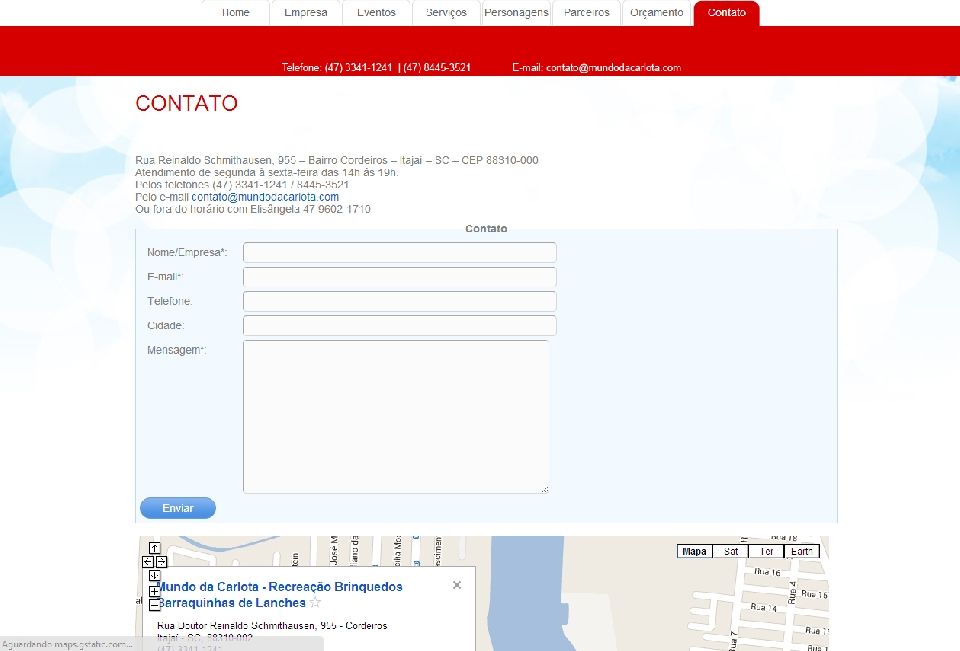This screenshot has height=651, width=960.
Task: Click the contato@mundodacarlota.com email link
Action: tap(265, 197)
